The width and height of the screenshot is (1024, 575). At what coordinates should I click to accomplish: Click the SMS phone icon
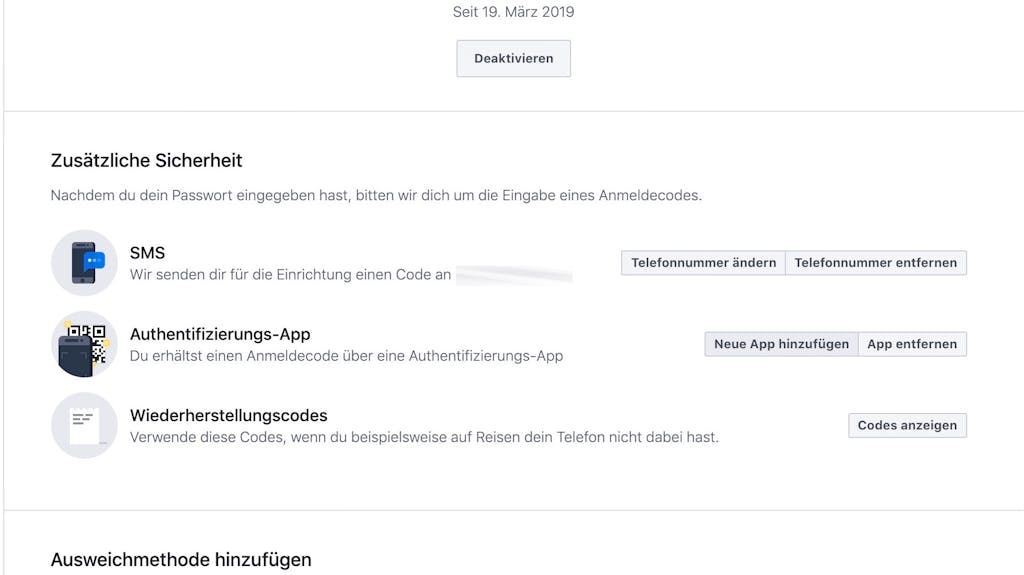click(x=84, y=263)
